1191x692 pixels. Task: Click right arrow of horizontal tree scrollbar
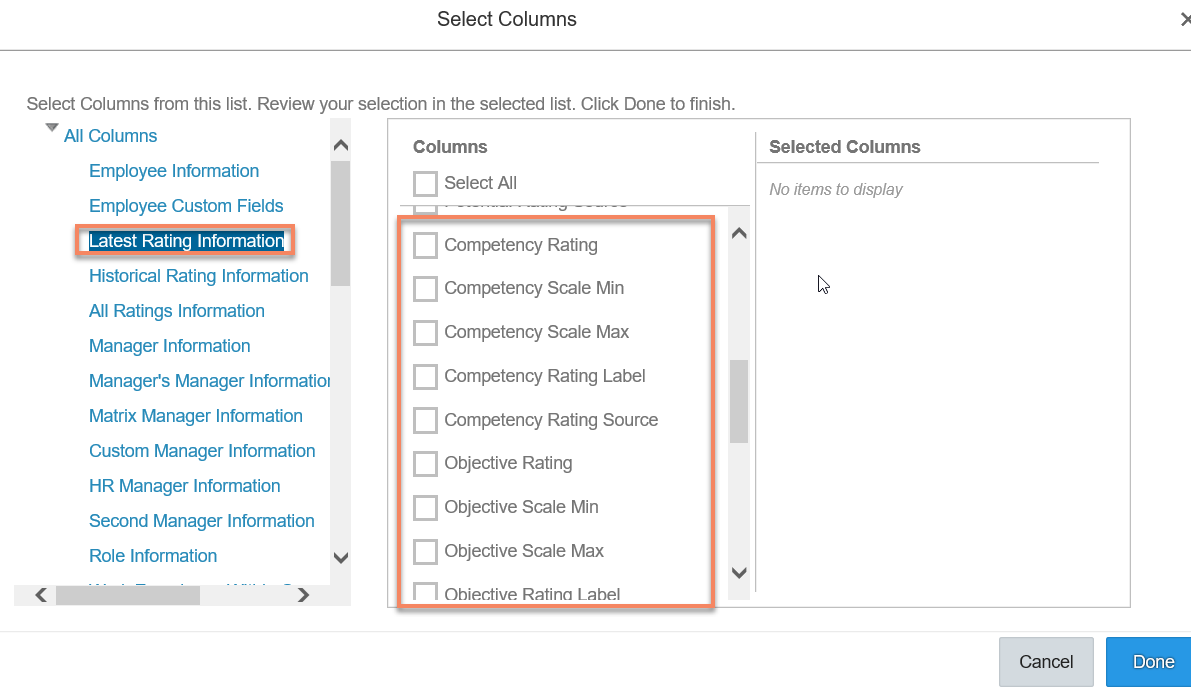point(303,595)
